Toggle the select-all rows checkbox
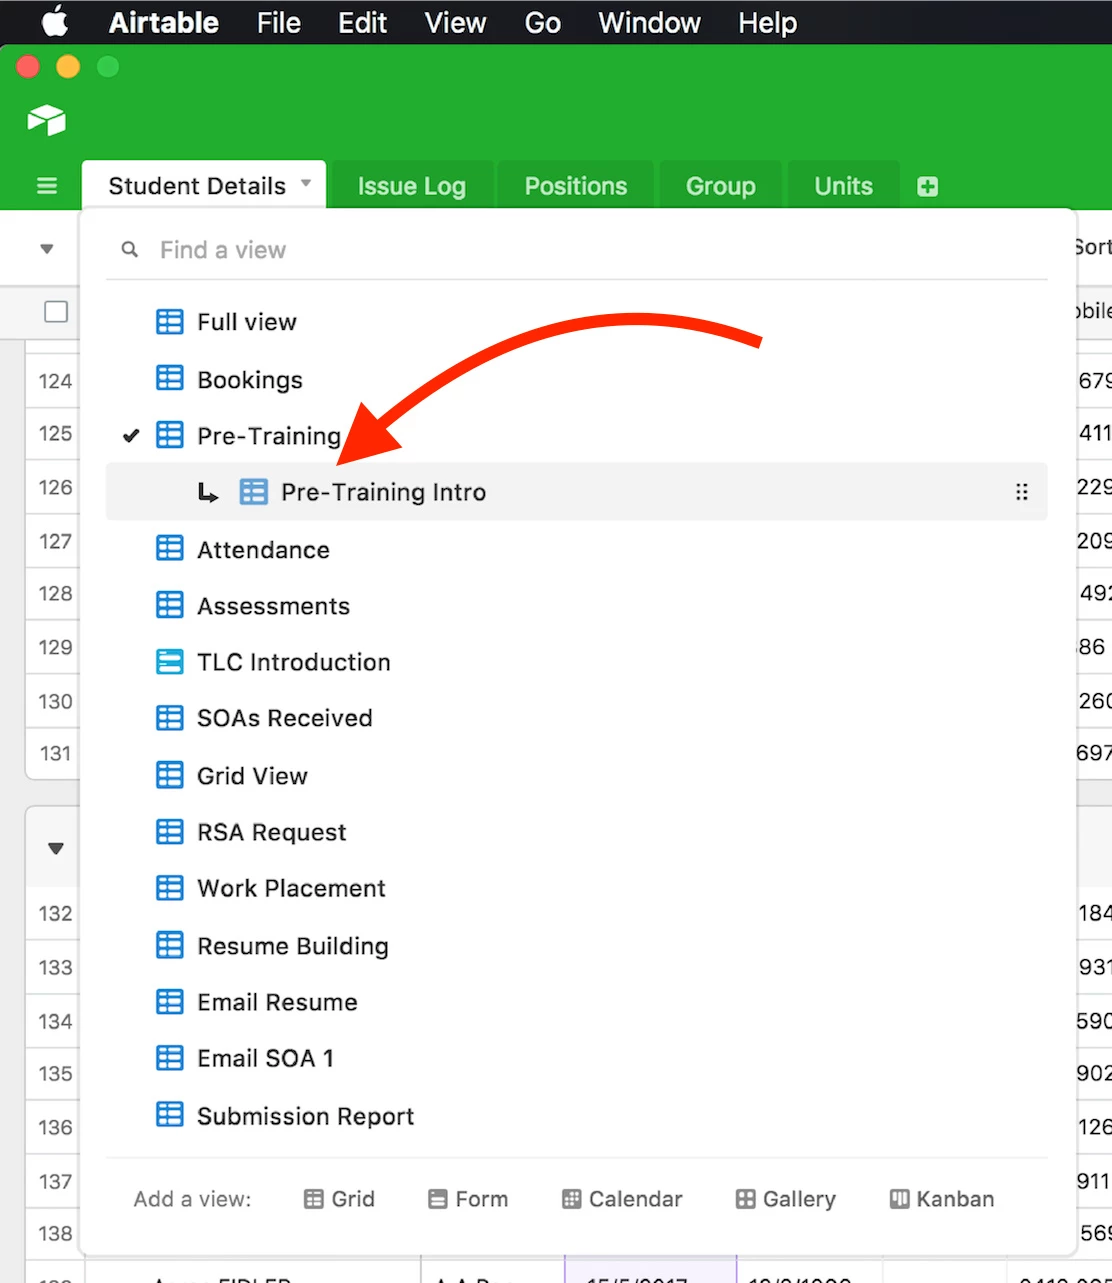This screenshot has width=1112, height=1283. (56, 312)
